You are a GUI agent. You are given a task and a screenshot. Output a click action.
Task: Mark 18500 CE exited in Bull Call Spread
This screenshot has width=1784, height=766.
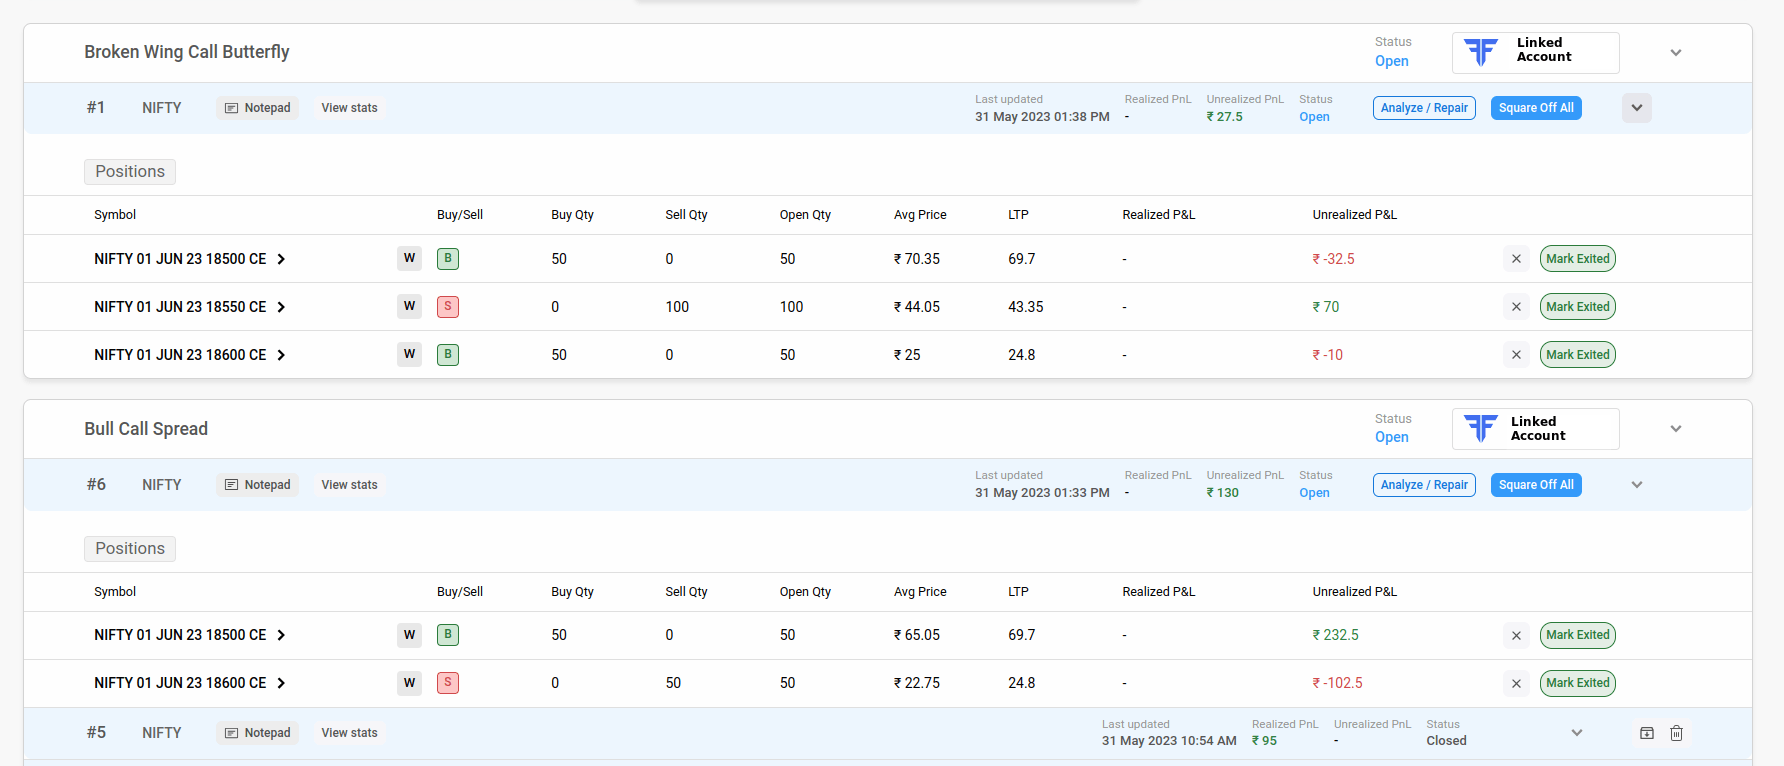coord(1578,635)
